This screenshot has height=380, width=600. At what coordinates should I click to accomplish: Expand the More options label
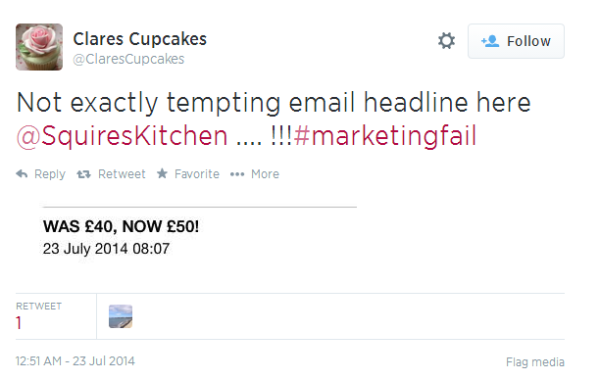click(265, 174)
